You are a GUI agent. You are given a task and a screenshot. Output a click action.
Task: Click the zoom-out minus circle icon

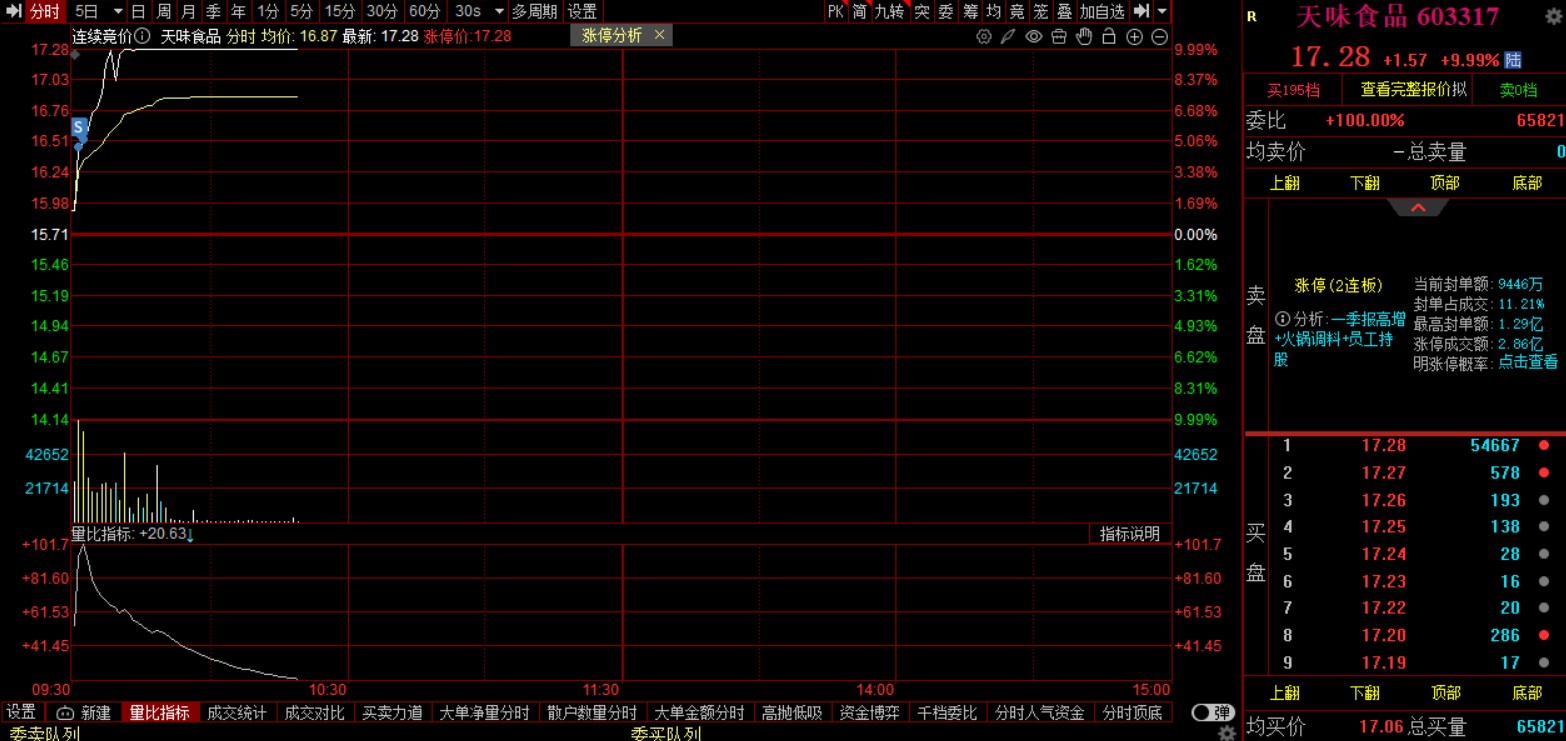(x=1159, y=37)
